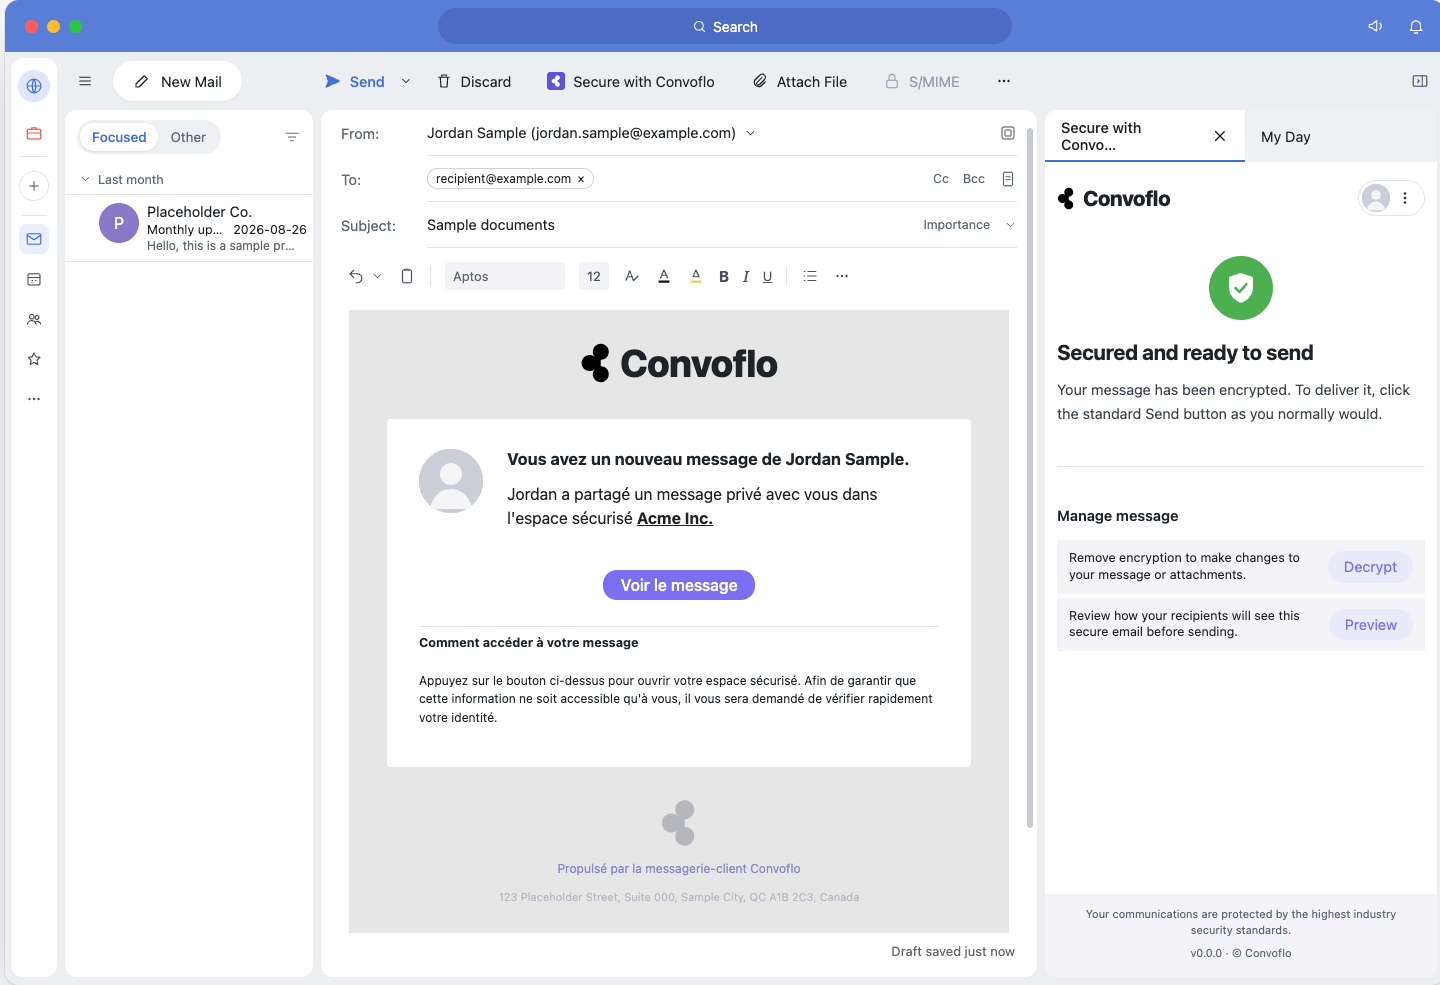Screen dimensions: 1440x985
Task: Click the Decrypt button
Action: pyautogui.click(x=1370, y=567)
